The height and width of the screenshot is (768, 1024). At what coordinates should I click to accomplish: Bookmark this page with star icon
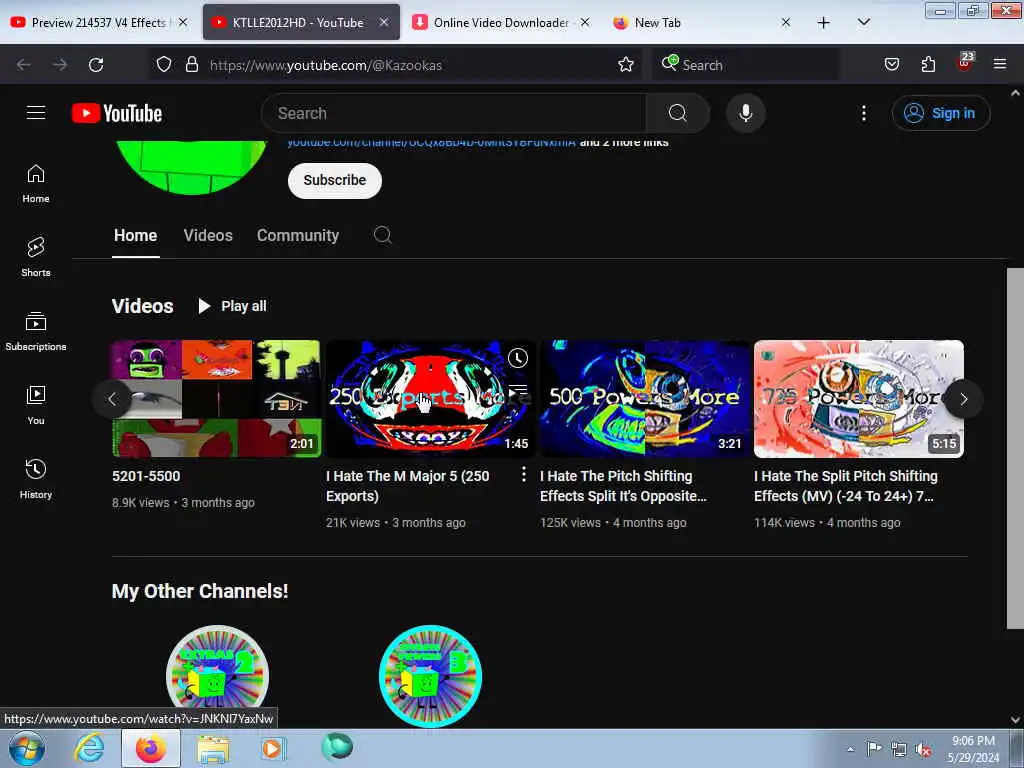click(x=626, y=65)
